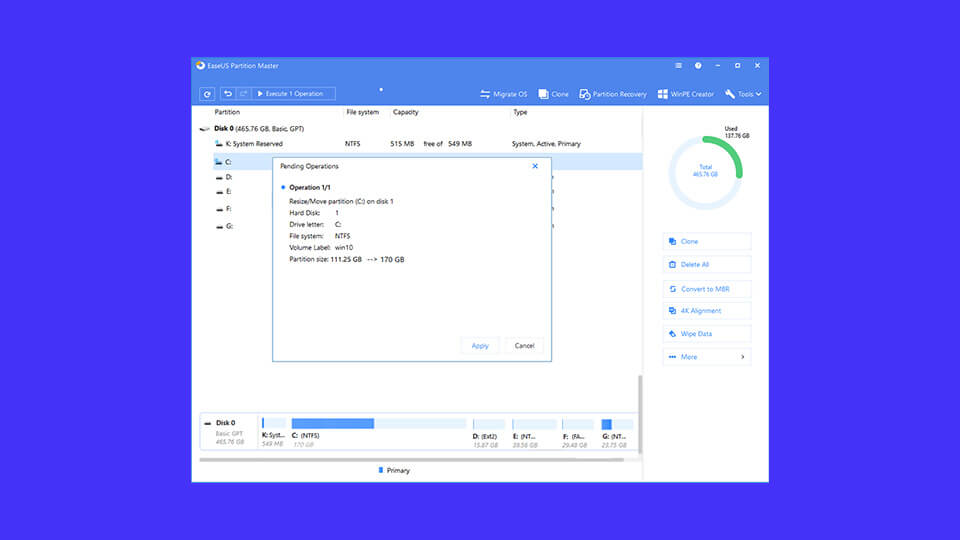This screenshot has width=960, height=540.
Task: Select Convert to MBR in side panel
Action: pyautogui.click(x=706, y=289)
